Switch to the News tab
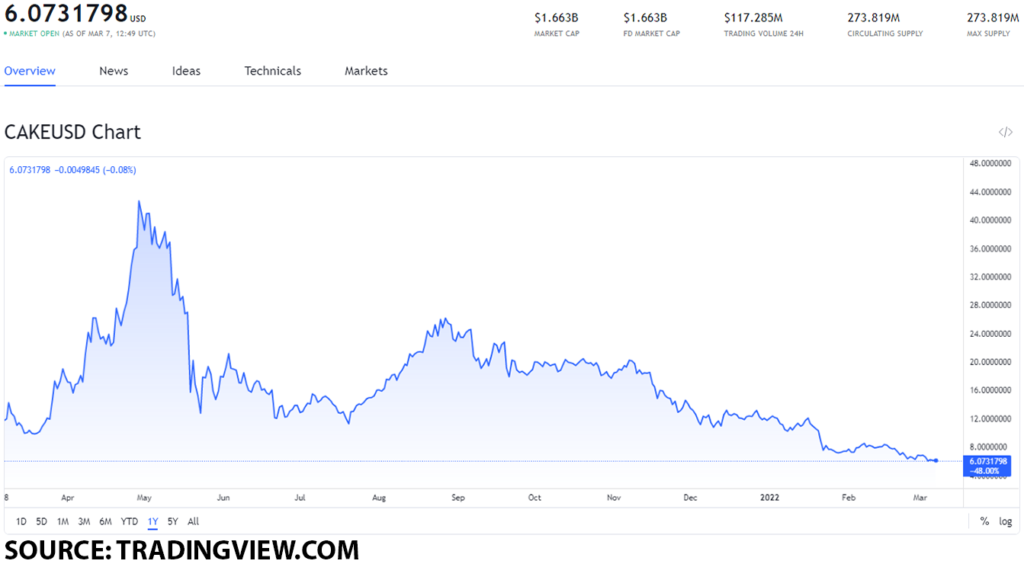This screenshot has width=1024, height=564. (114, 71)
